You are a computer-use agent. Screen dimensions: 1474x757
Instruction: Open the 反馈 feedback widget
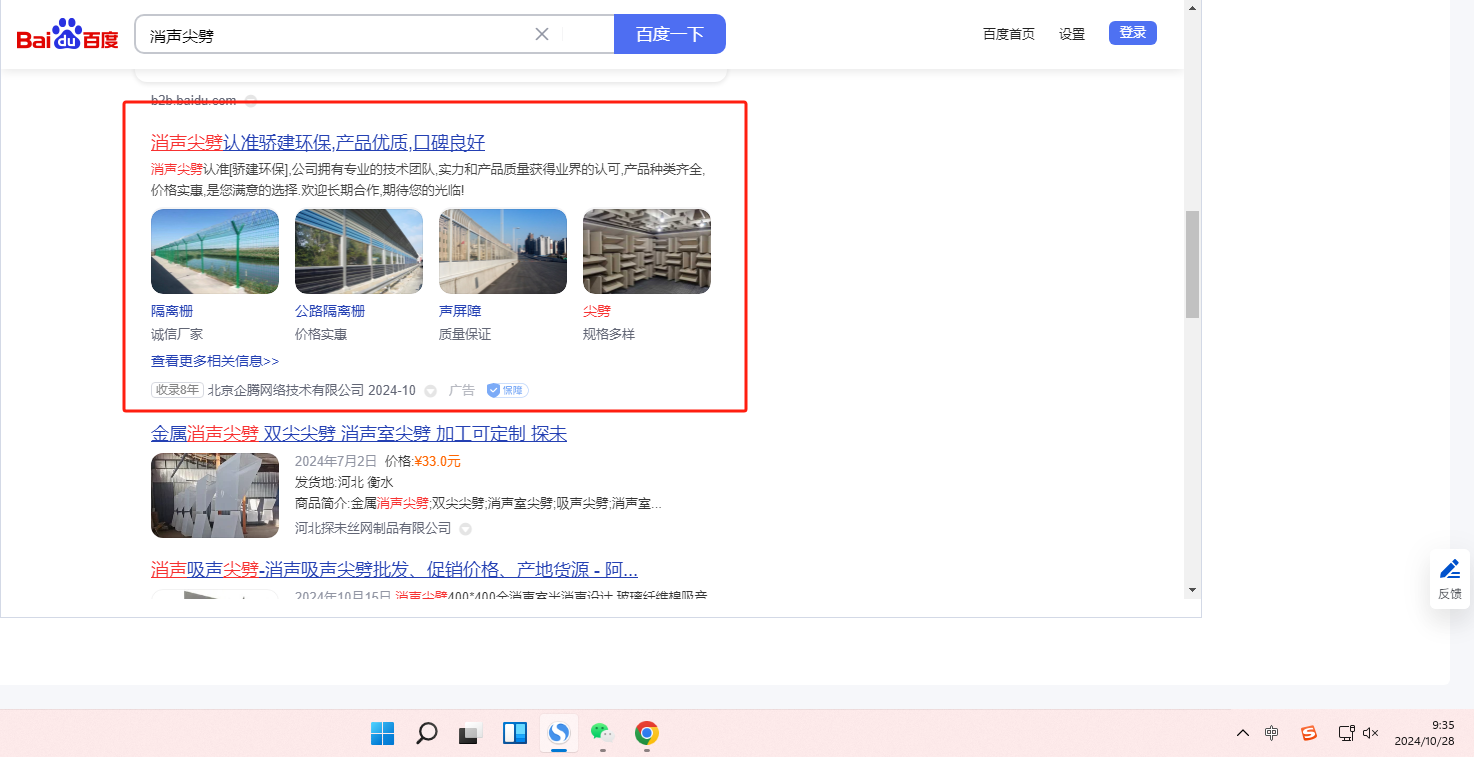[x=1450, y=578]
